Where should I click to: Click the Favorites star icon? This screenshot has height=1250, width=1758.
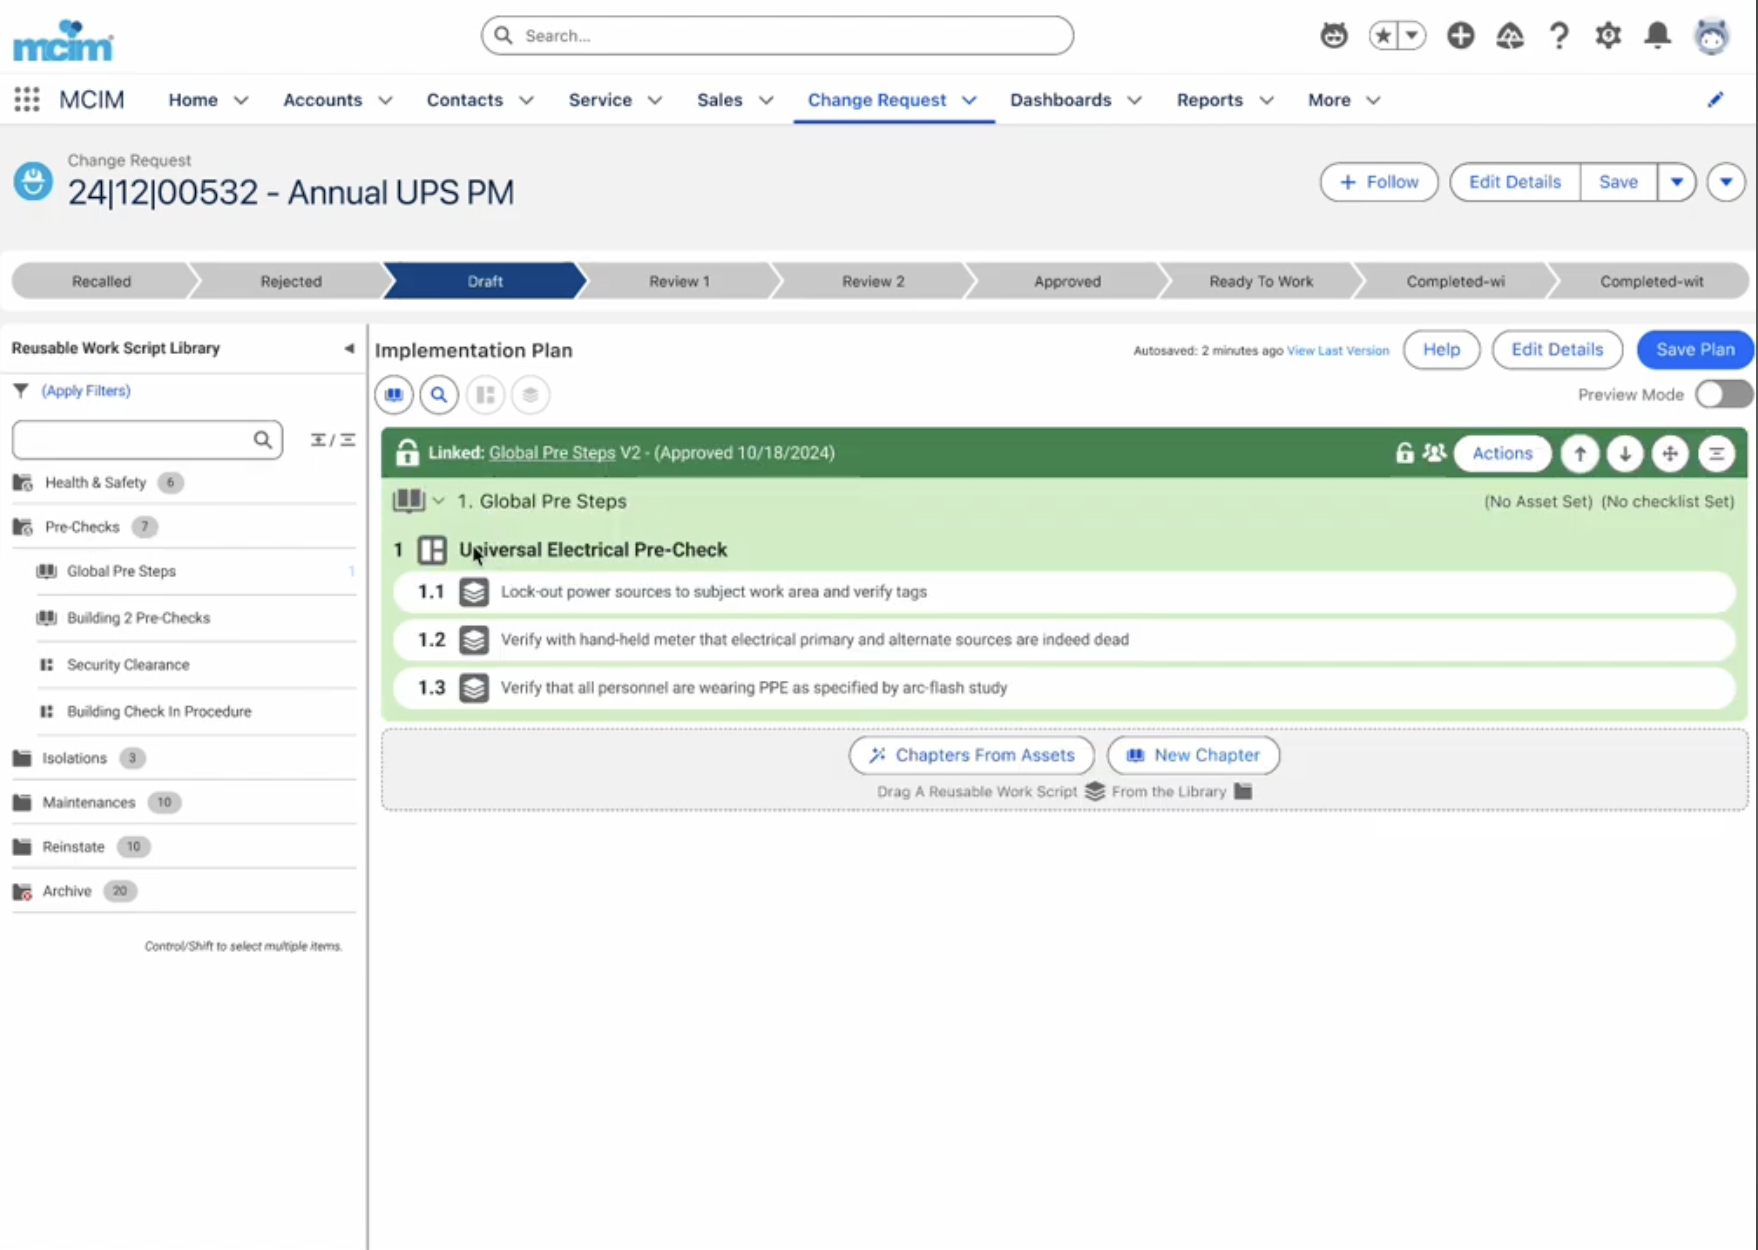pos(1383,36)
